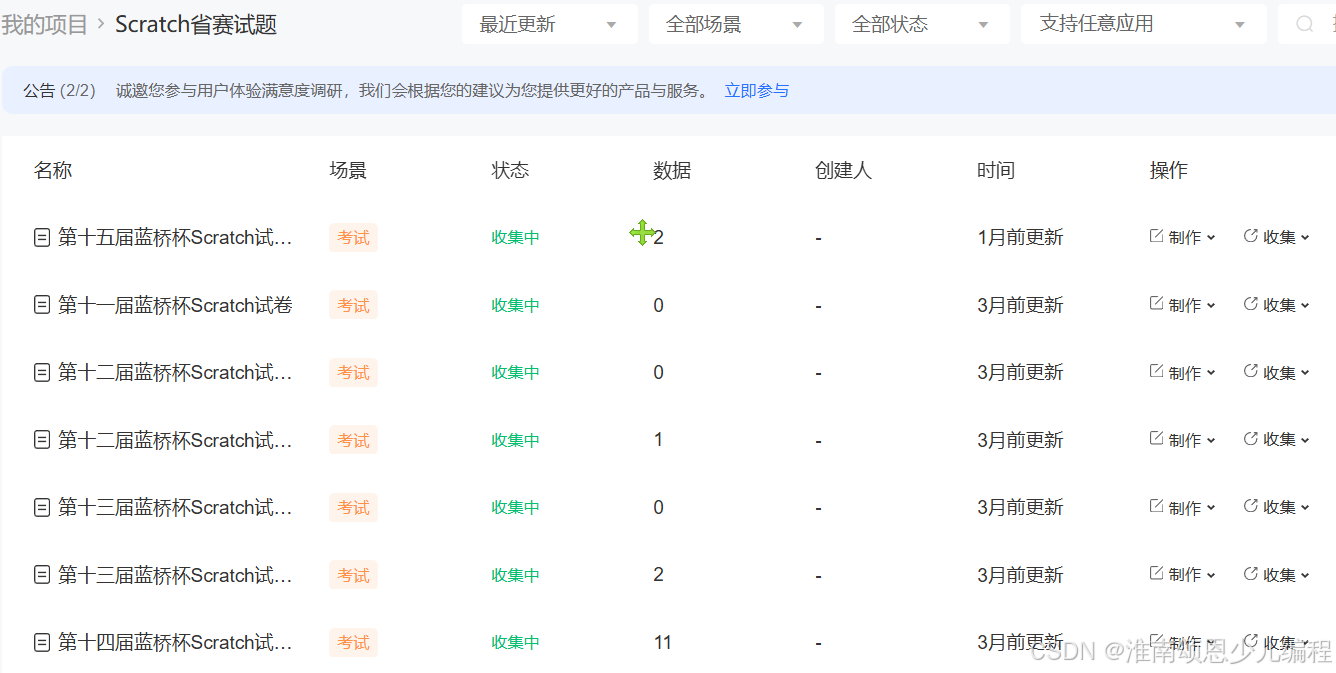Screen dimensions: 1336x673
Task: Click document icon of 第十三届 row with 2 data
Action: 42,575
